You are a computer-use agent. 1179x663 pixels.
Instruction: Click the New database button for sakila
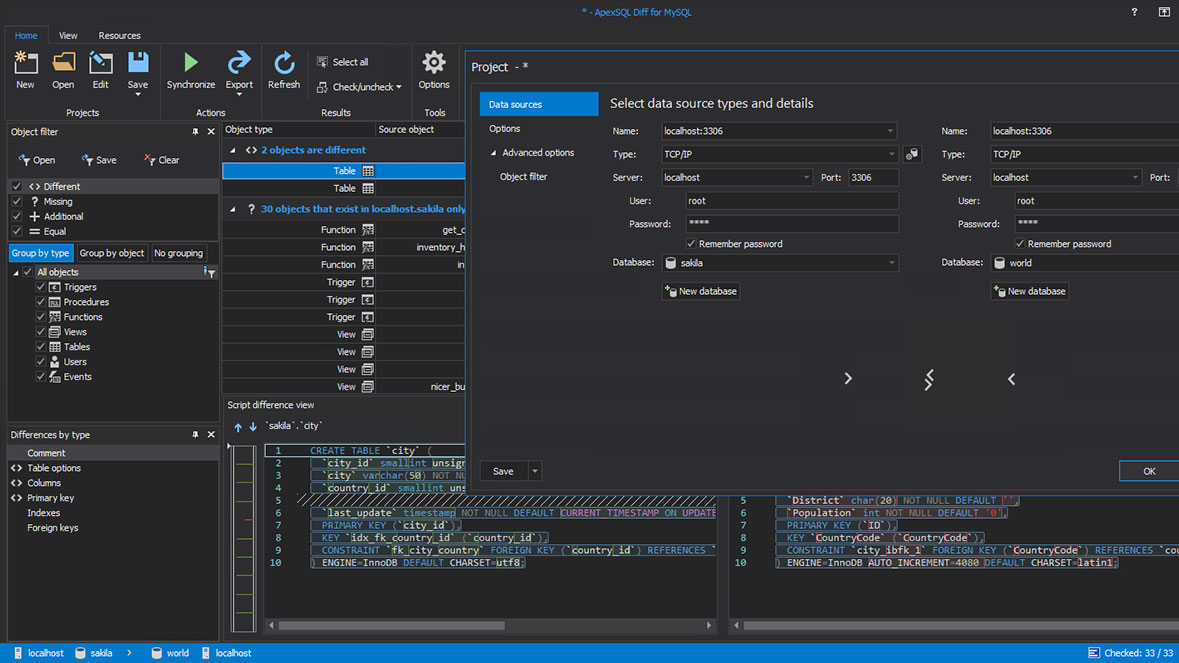(x=700, y=291)
